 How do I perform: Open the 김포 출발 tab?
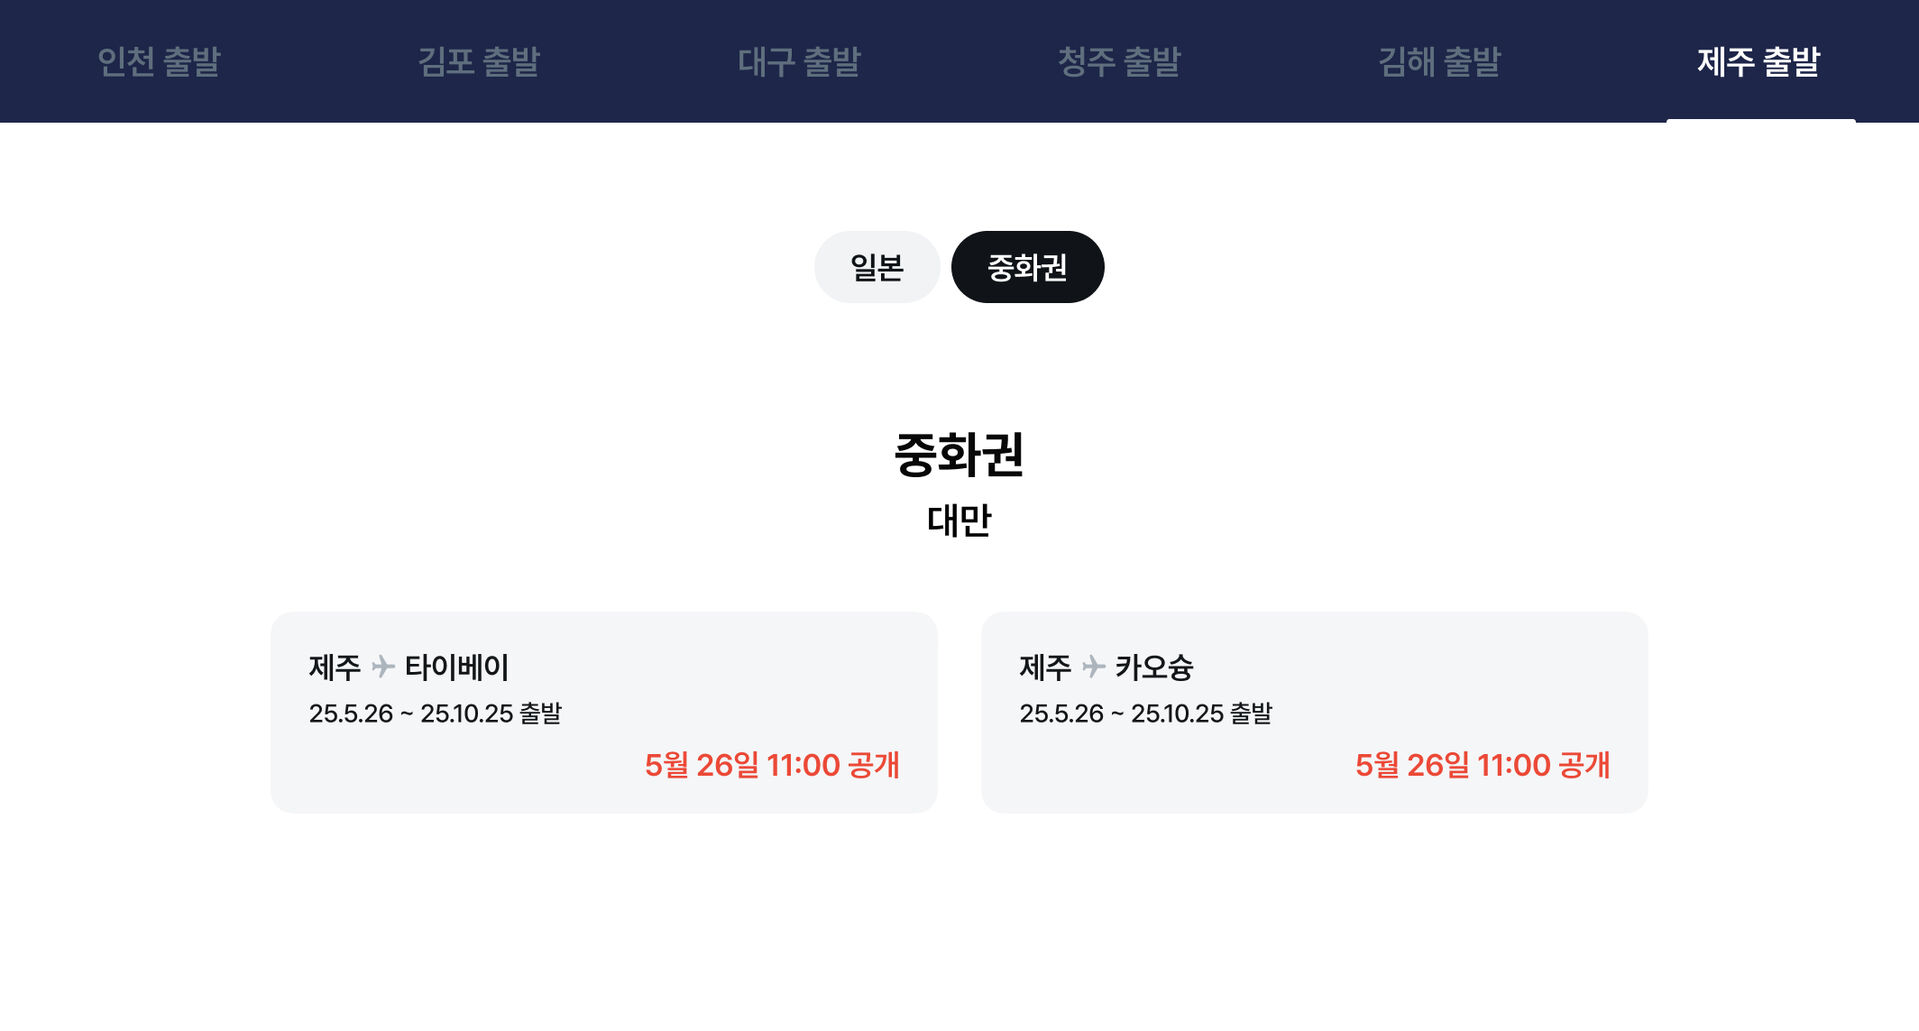click(479, 62)
